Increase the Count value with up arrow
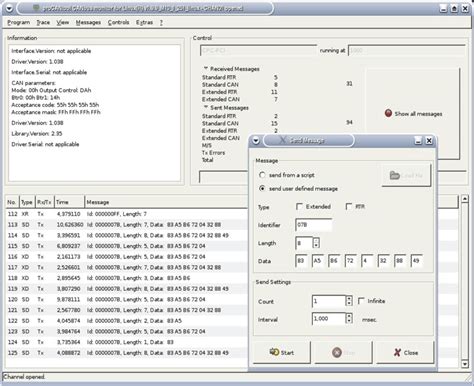This screenshot has height=386, width=474. (349, 298)
